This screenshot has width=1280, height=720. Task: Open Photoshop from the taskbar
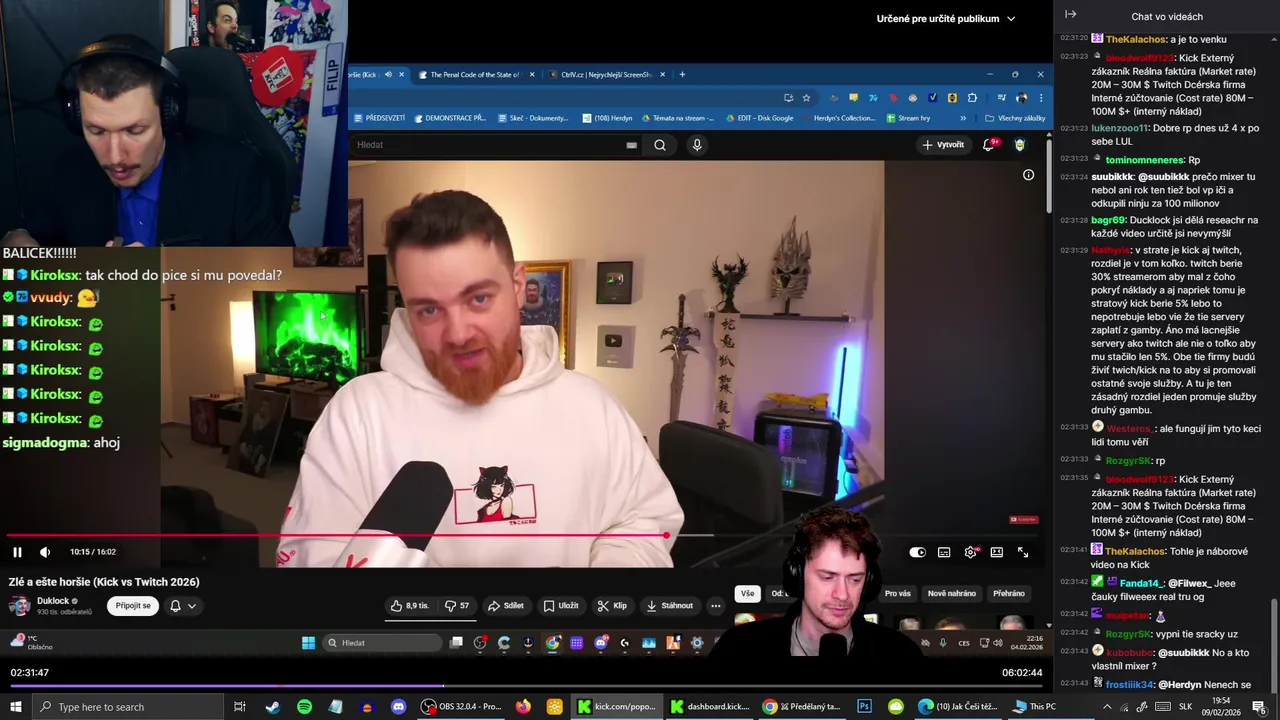[864, 707]
